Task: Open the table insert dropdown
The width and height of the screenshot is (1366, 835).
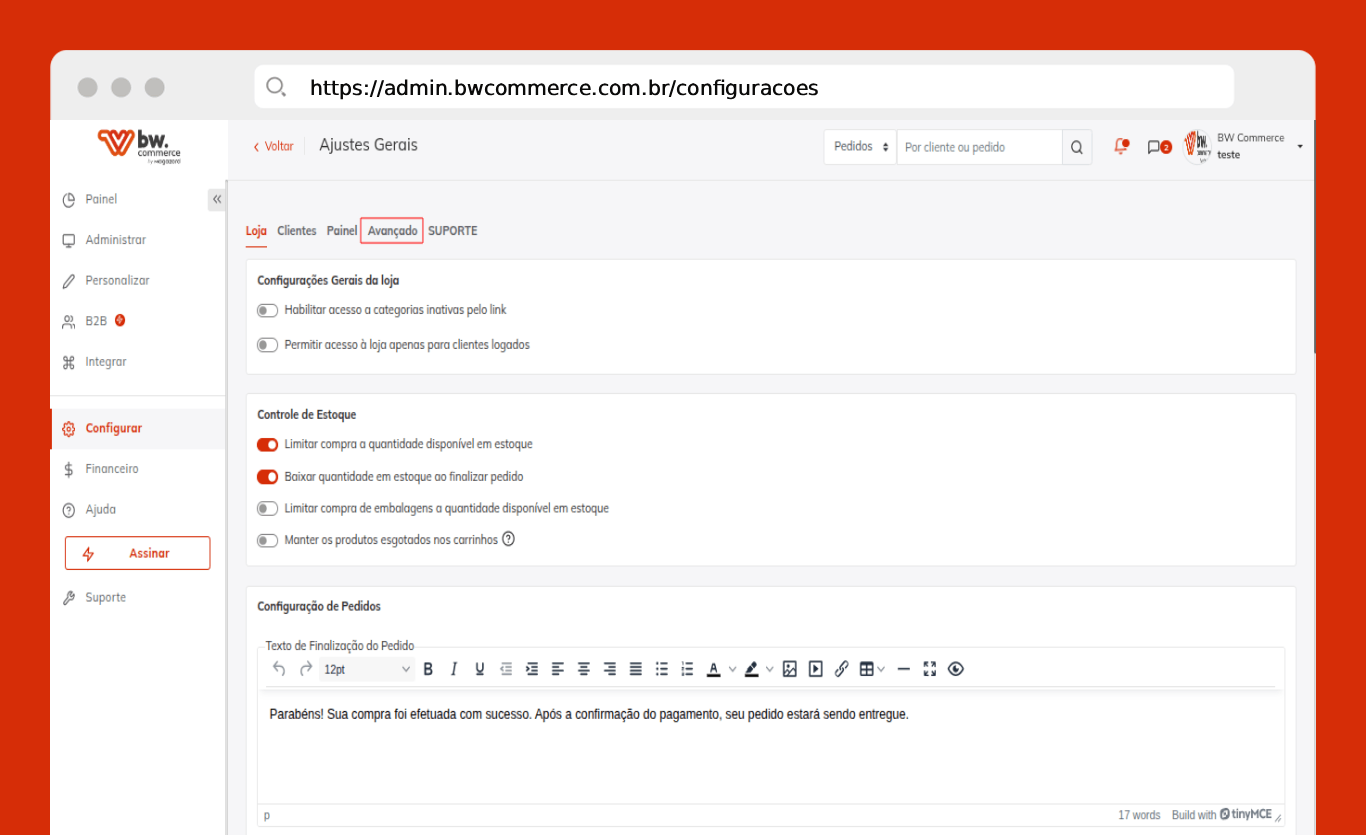Action: point(872,669)
